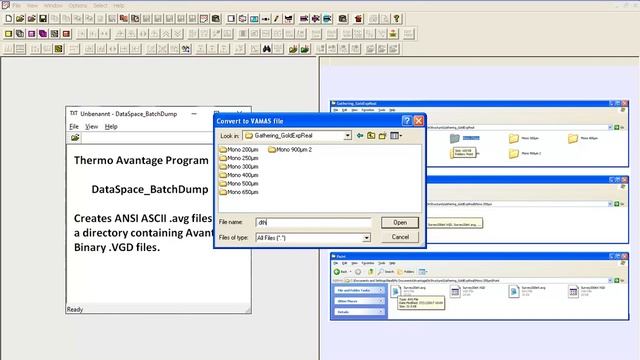Screen dimensions: 640x360
Task: Click the File name input field
Action: point(313,222)
